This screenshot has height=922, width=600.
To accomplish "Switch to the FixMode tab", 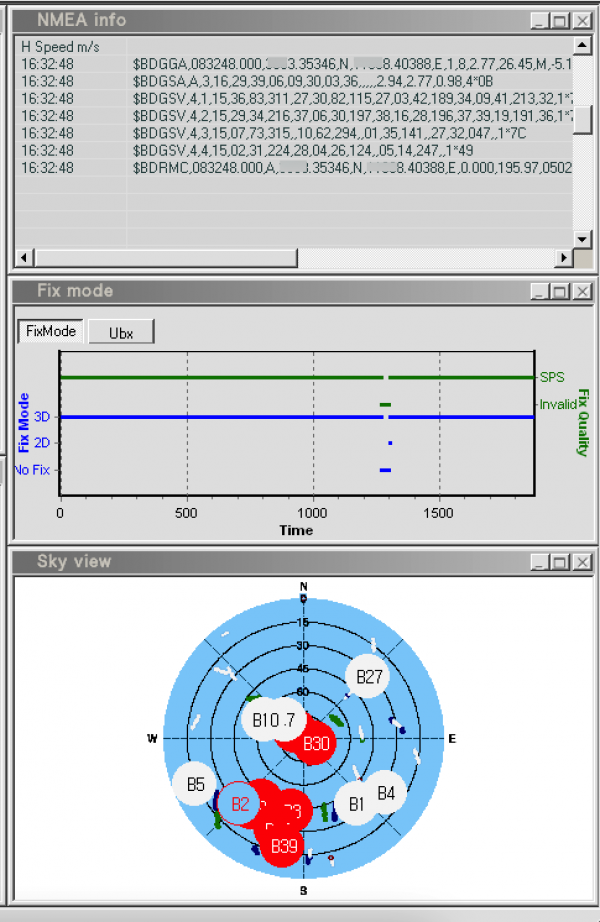I will (51, 331).
